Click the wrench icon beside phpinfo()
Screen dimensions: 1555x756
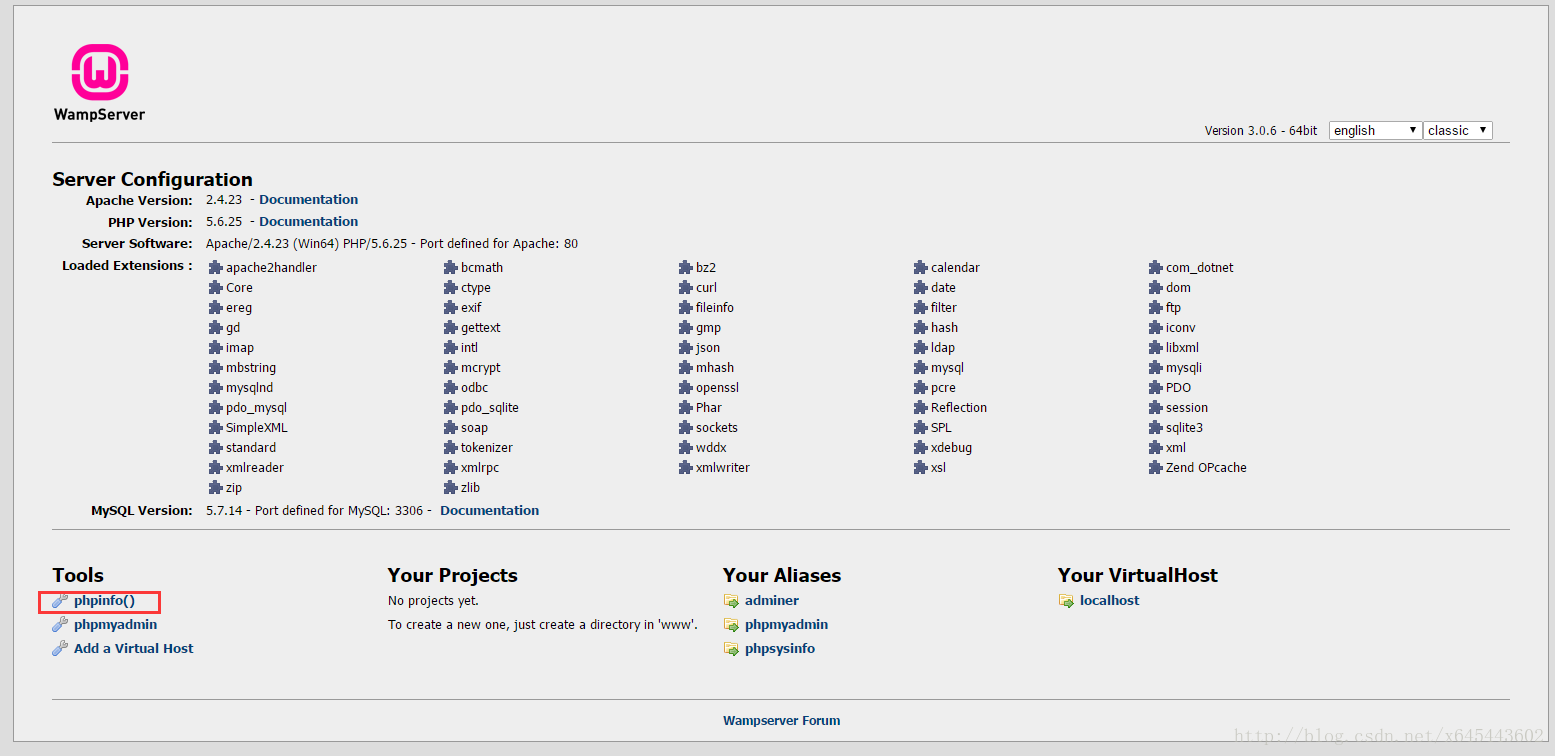(x=60, y=601)
